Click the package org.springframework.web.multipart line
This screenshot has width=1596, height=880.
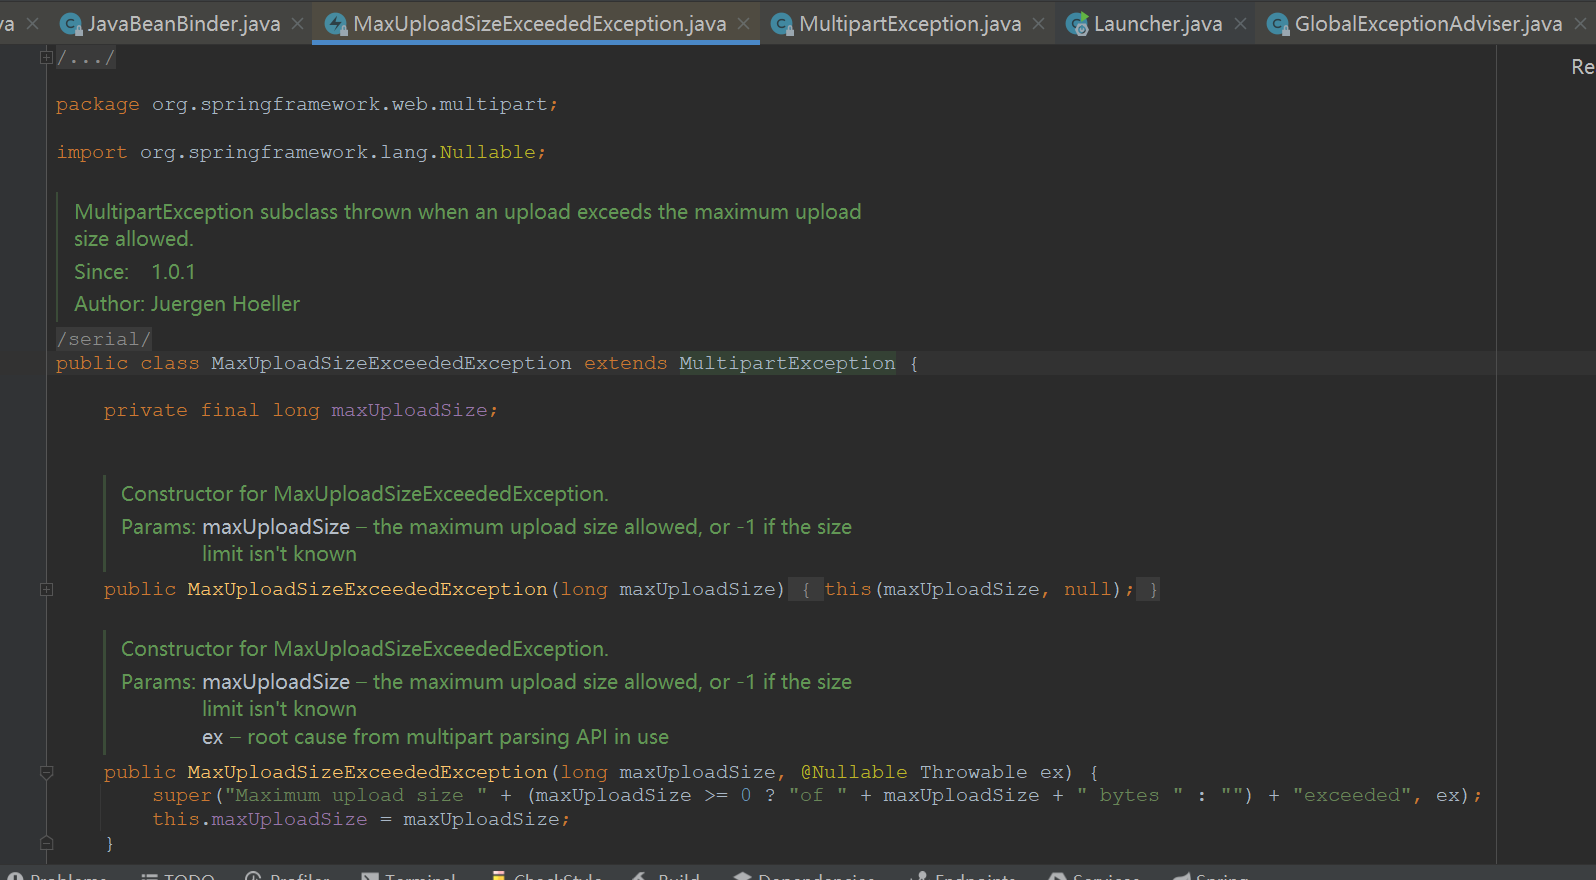pos(307,104)
